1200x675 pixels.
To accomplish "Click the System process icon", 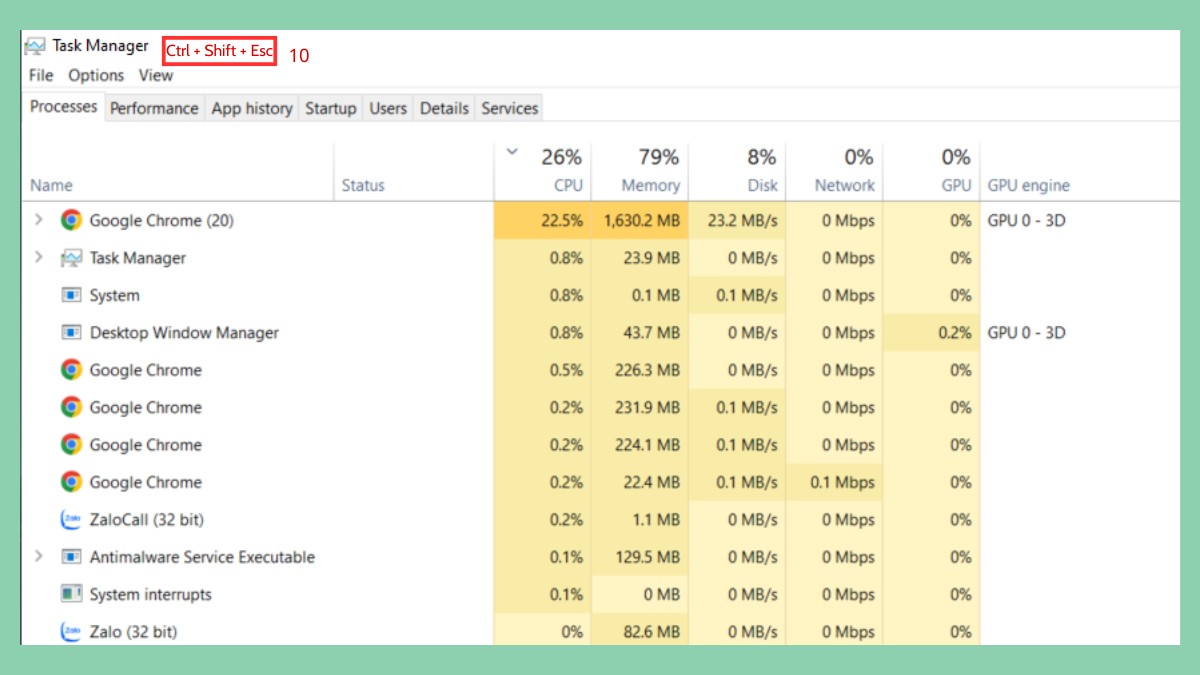I will (70, 295).
